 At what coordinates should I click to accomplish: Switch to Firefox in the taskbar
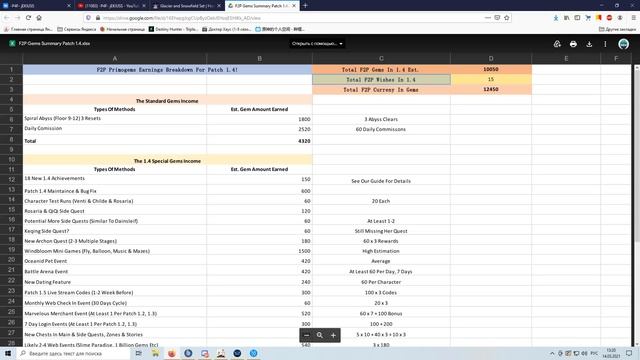tap(171, 353)
